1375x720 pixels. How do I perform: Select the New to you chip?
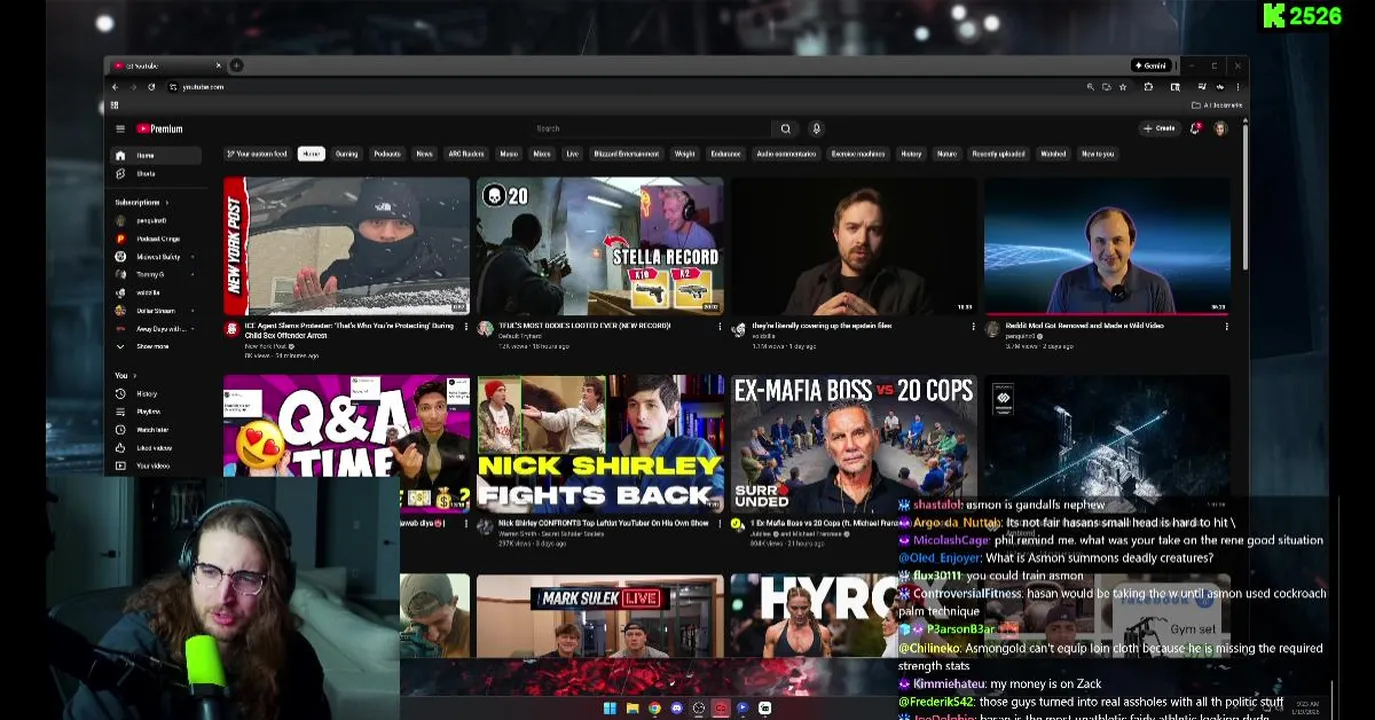1097,154
